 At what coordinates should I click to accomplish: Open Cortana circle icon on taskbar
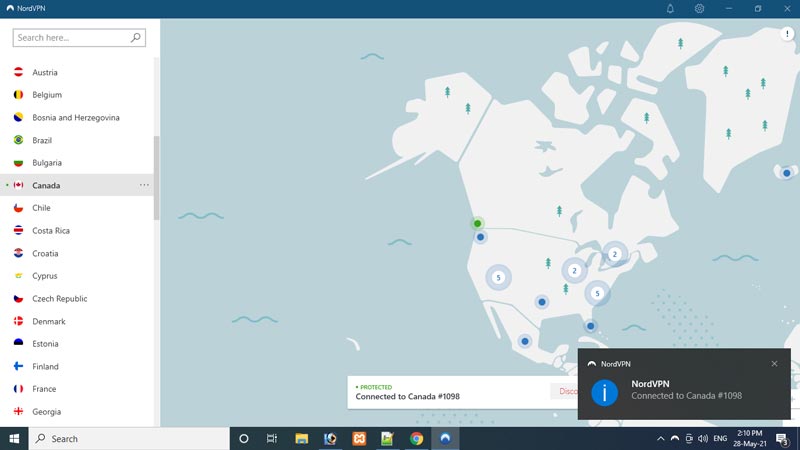(x=244, y=439)
